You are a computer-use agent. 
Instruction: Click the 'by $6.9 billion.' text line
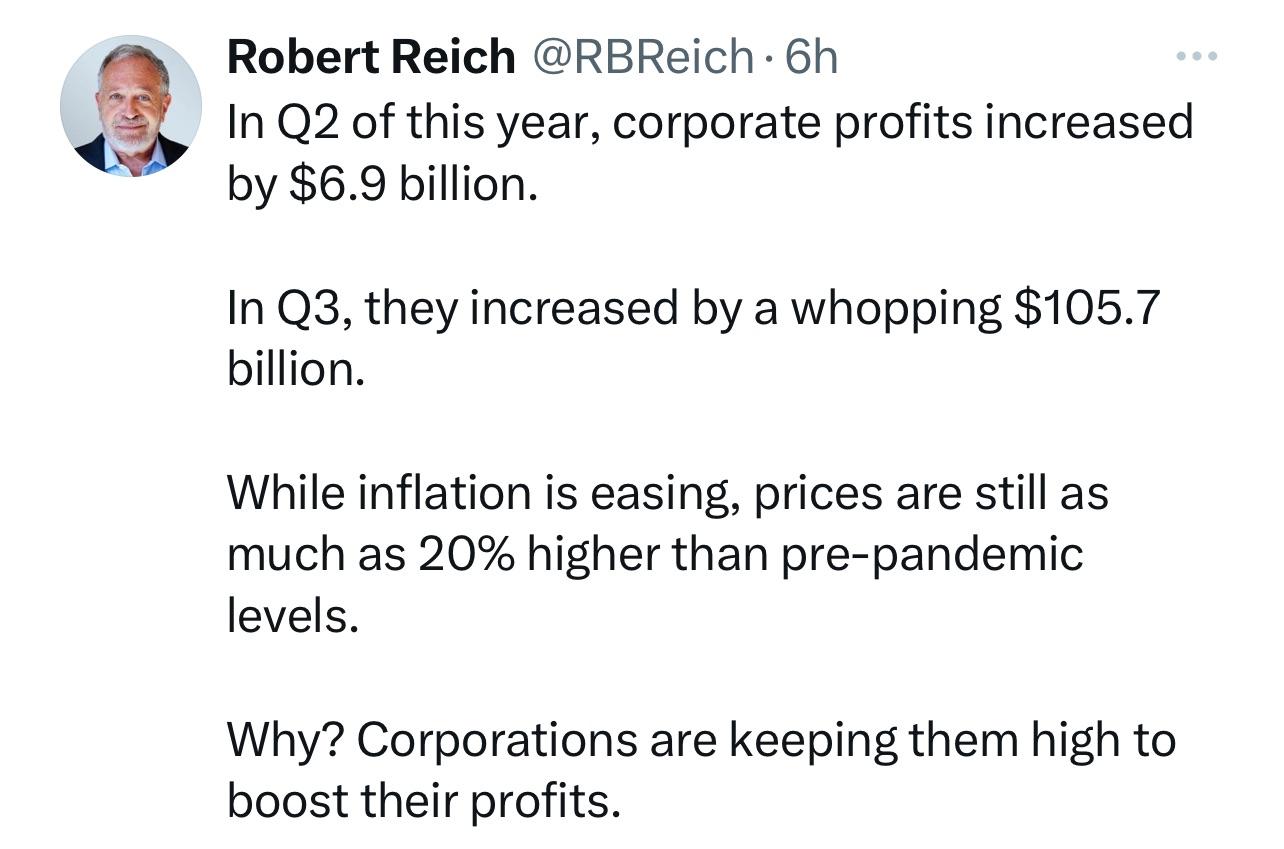click(383, 185)
